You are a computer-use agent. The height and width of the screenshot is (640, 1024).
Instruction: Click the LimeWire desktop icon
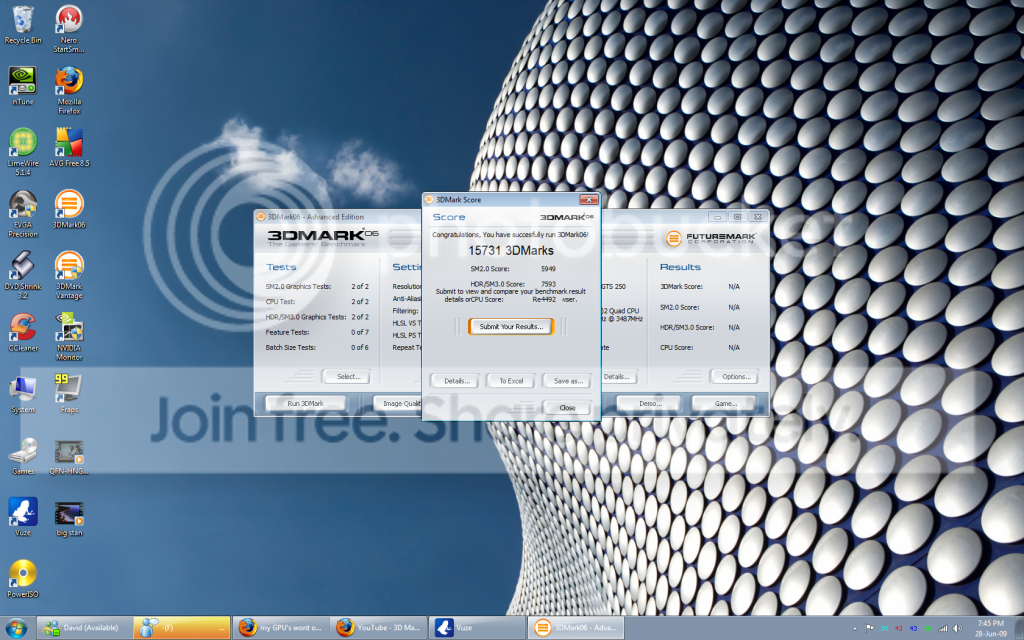point(22,143)
